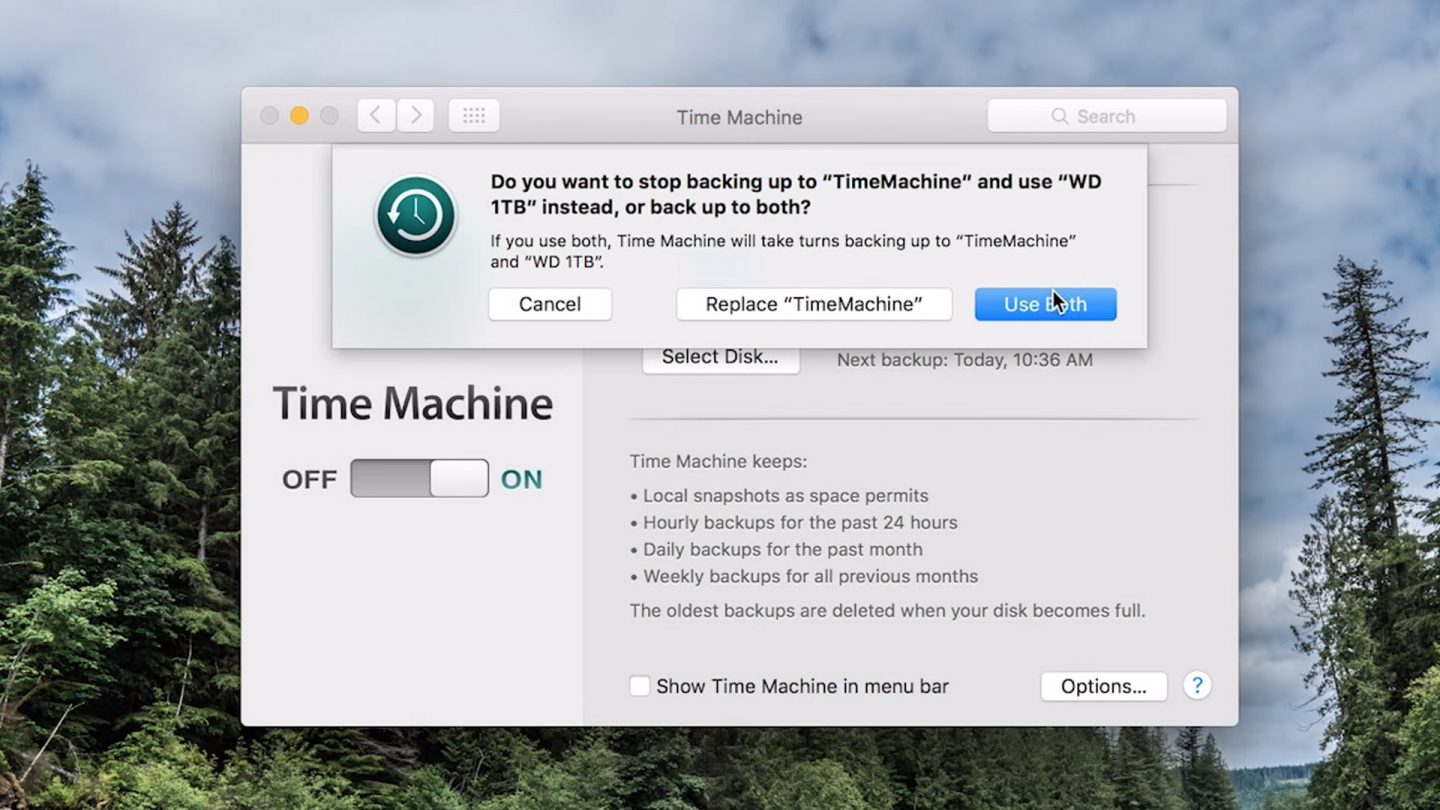Click "Daily backups for the past month"
Image resolution: width=1440 pixels, height=810 pixels.
coord(776,549)
